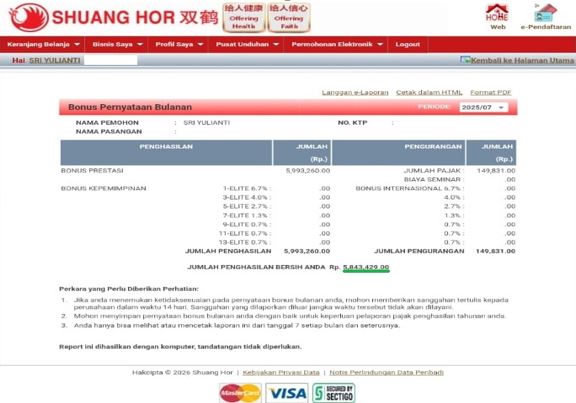Click the VISA payment logo

pyautogui.click(x=287, y=393)
